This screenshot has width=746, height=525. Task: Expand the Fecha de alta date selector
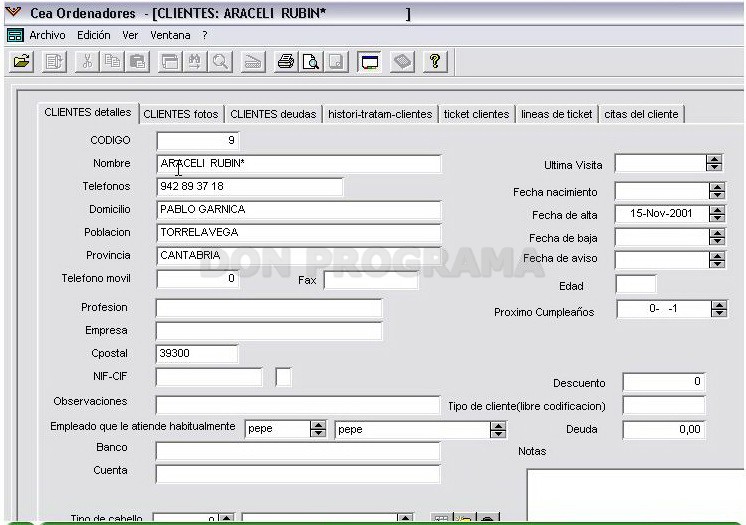[717, 214]
